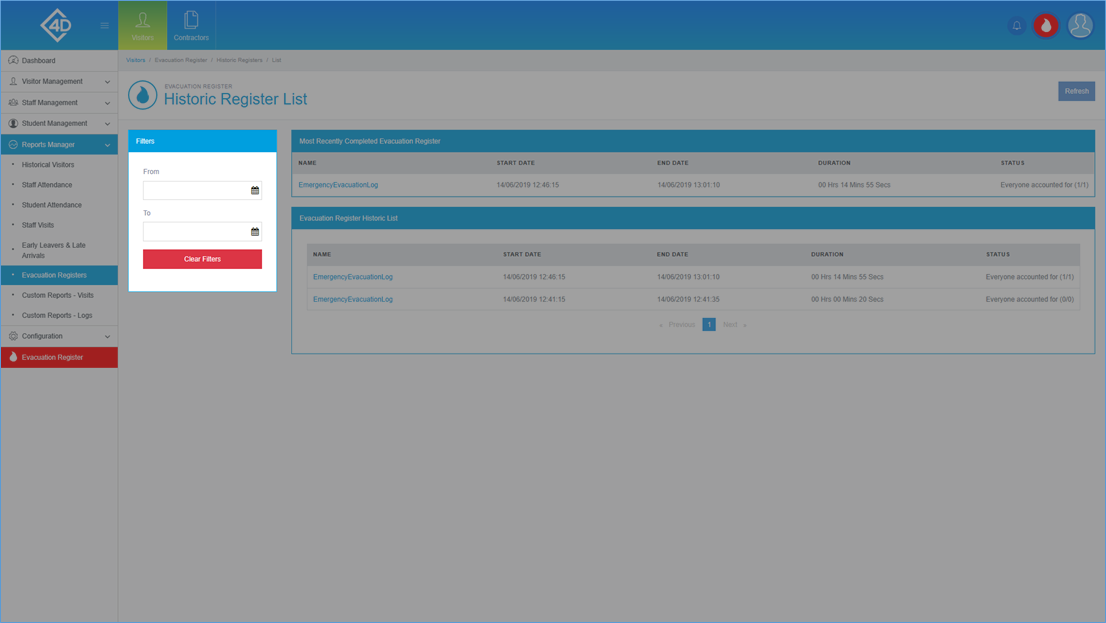
Task: Collapse the Reports Manager chevron
Action: point(107,145)
